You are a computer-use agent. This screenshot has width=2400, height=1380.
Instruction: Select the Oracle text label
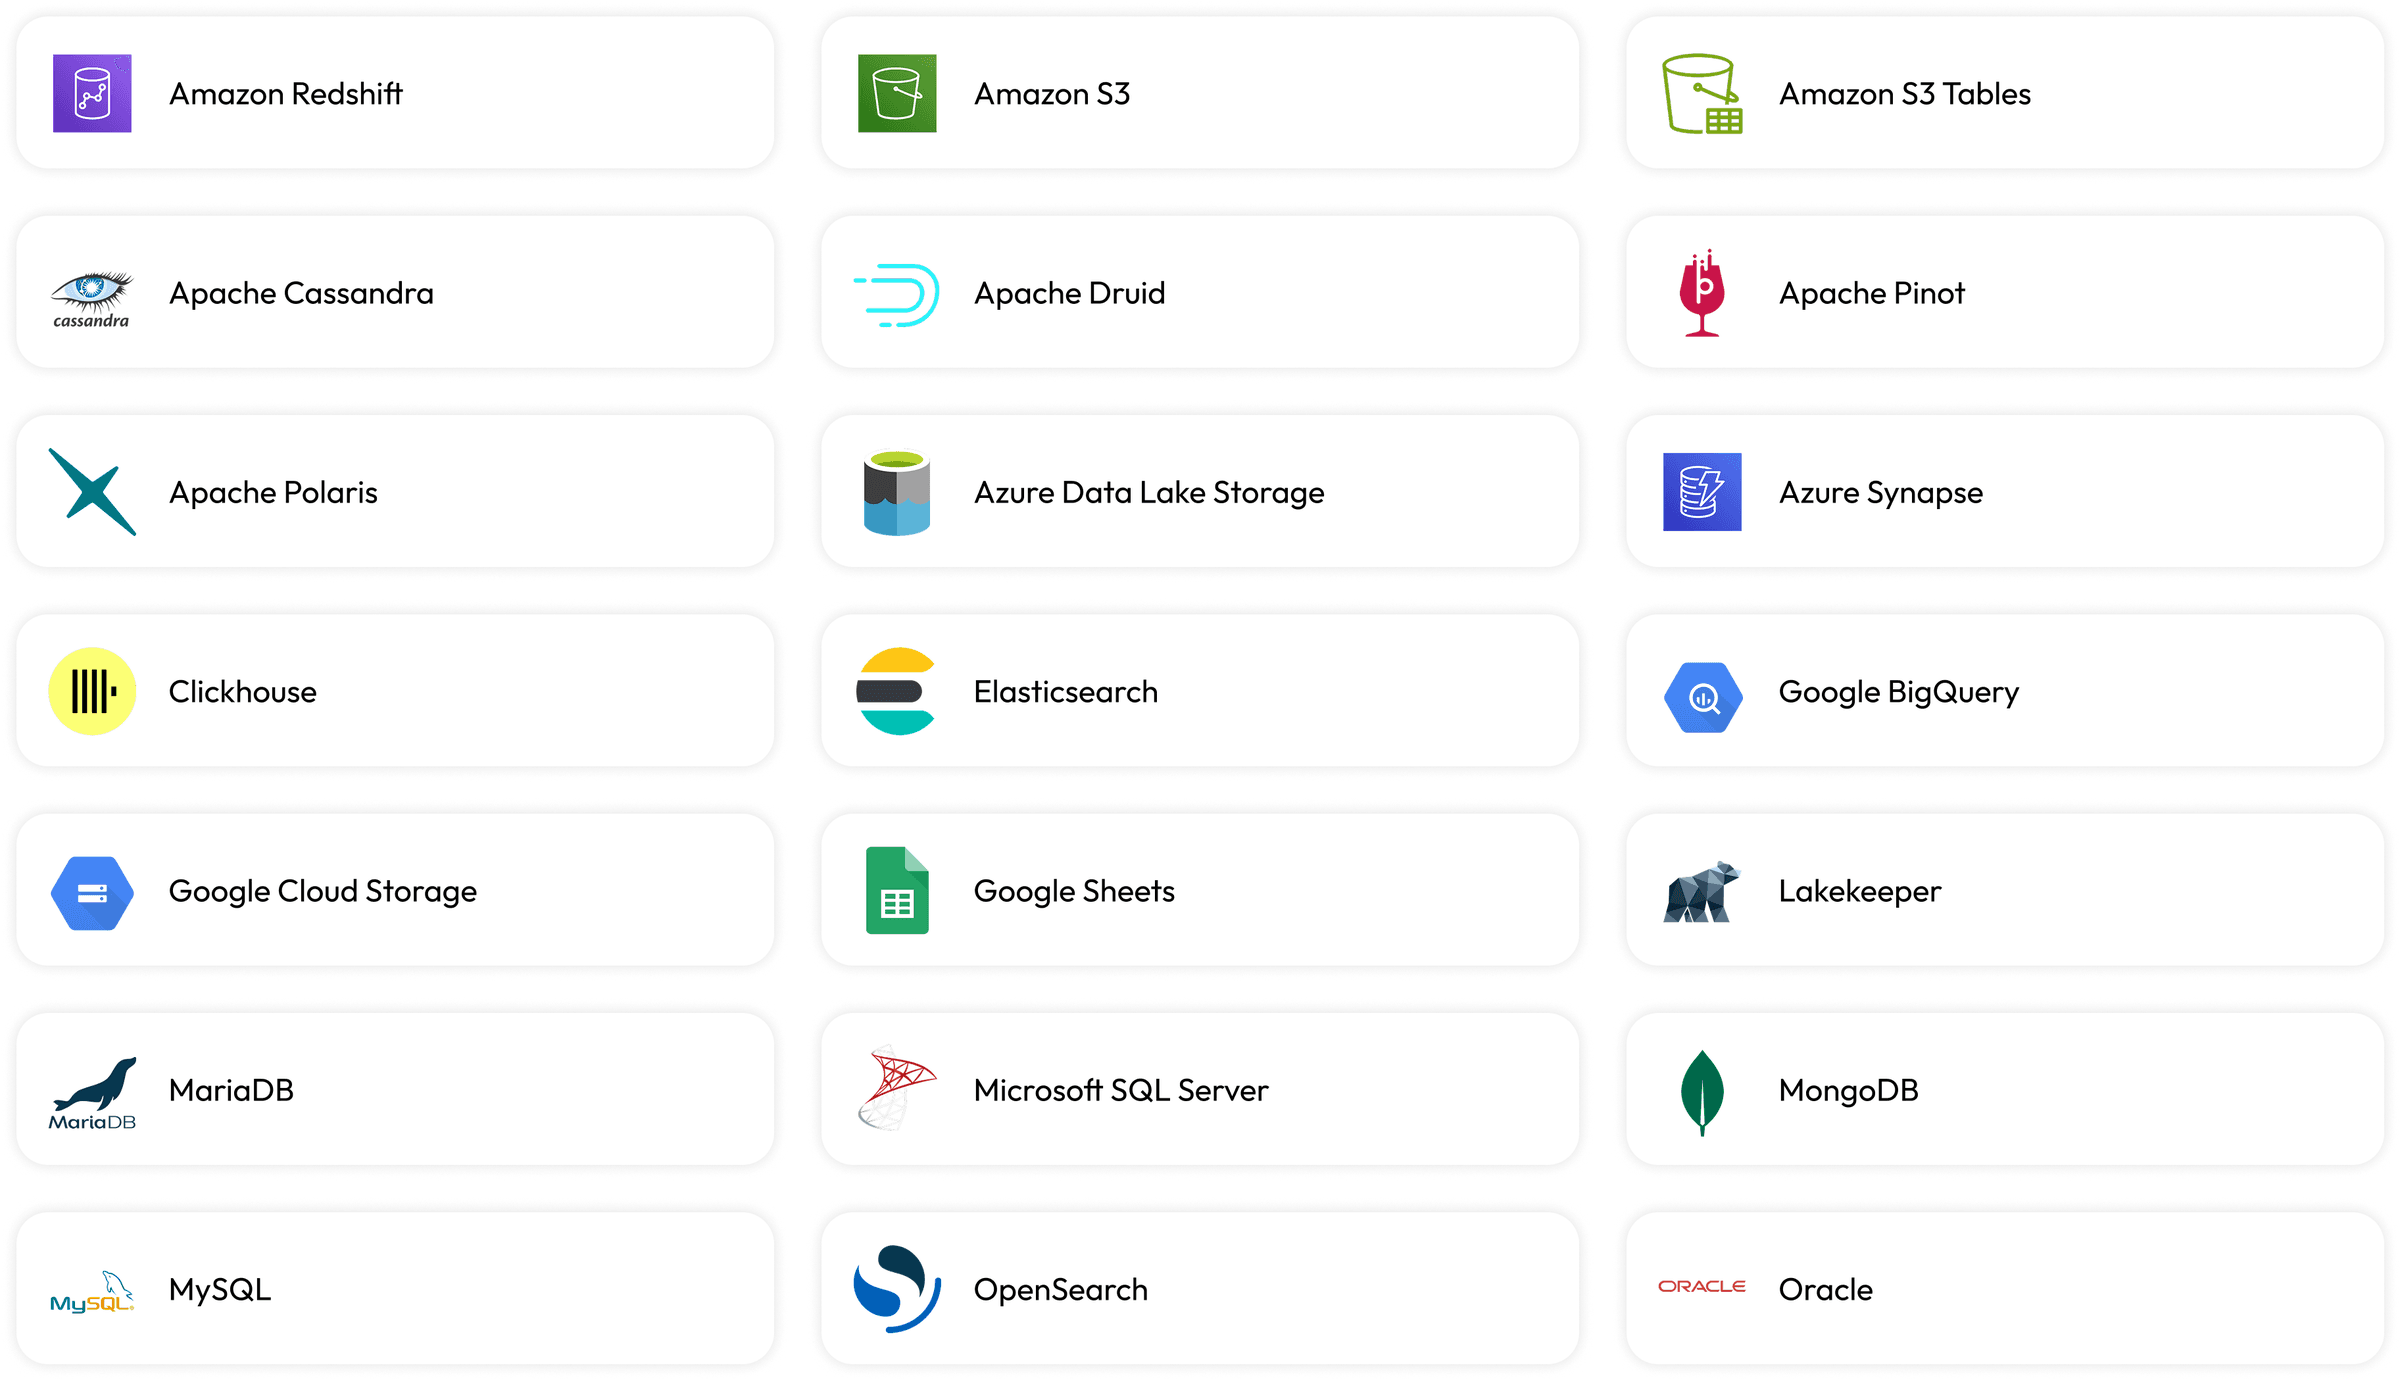(x=1826, y=1289)
